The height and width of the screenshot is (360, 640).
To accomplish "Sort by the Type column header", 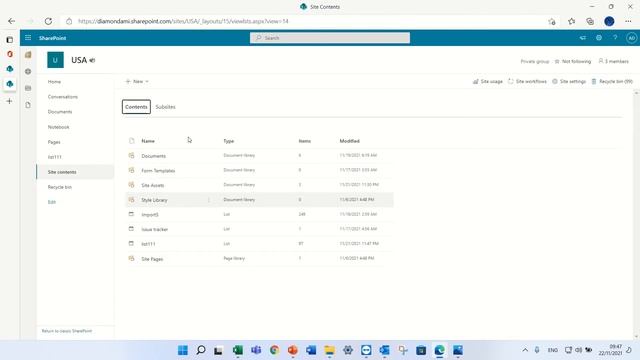I will tap(229, 141).
